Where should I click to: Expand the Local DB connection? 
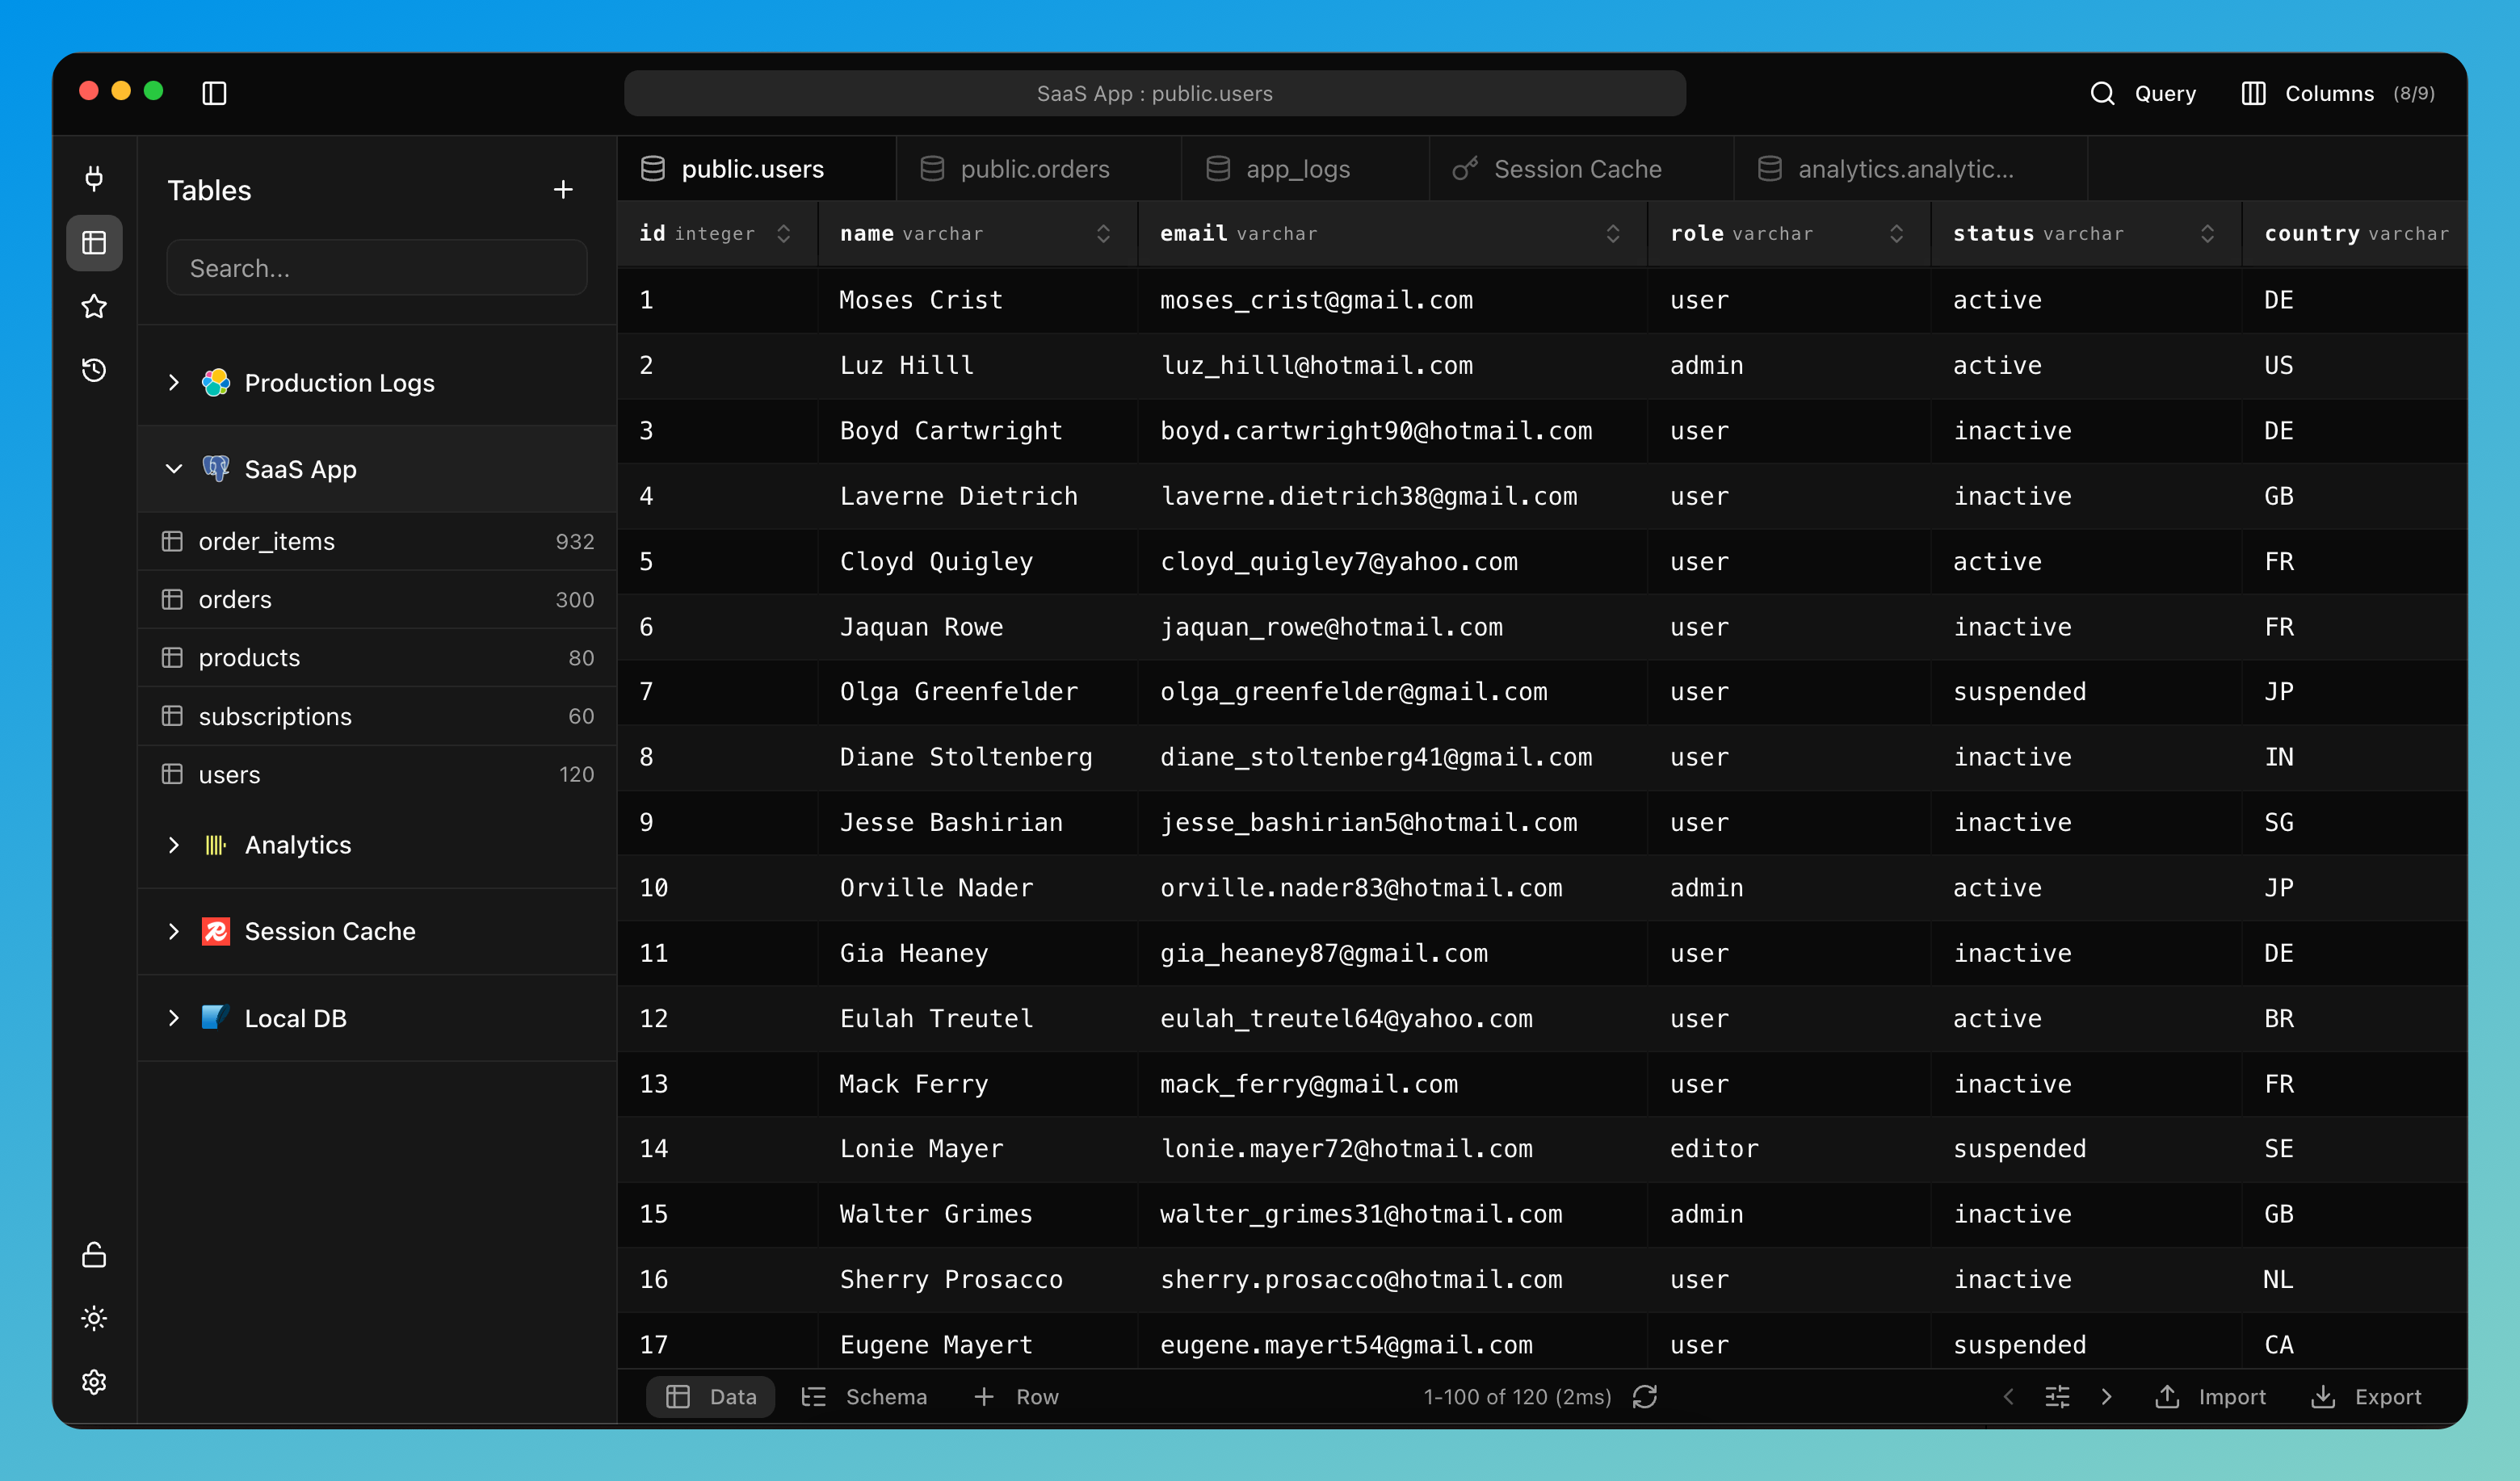click(x=173, y=1017)
